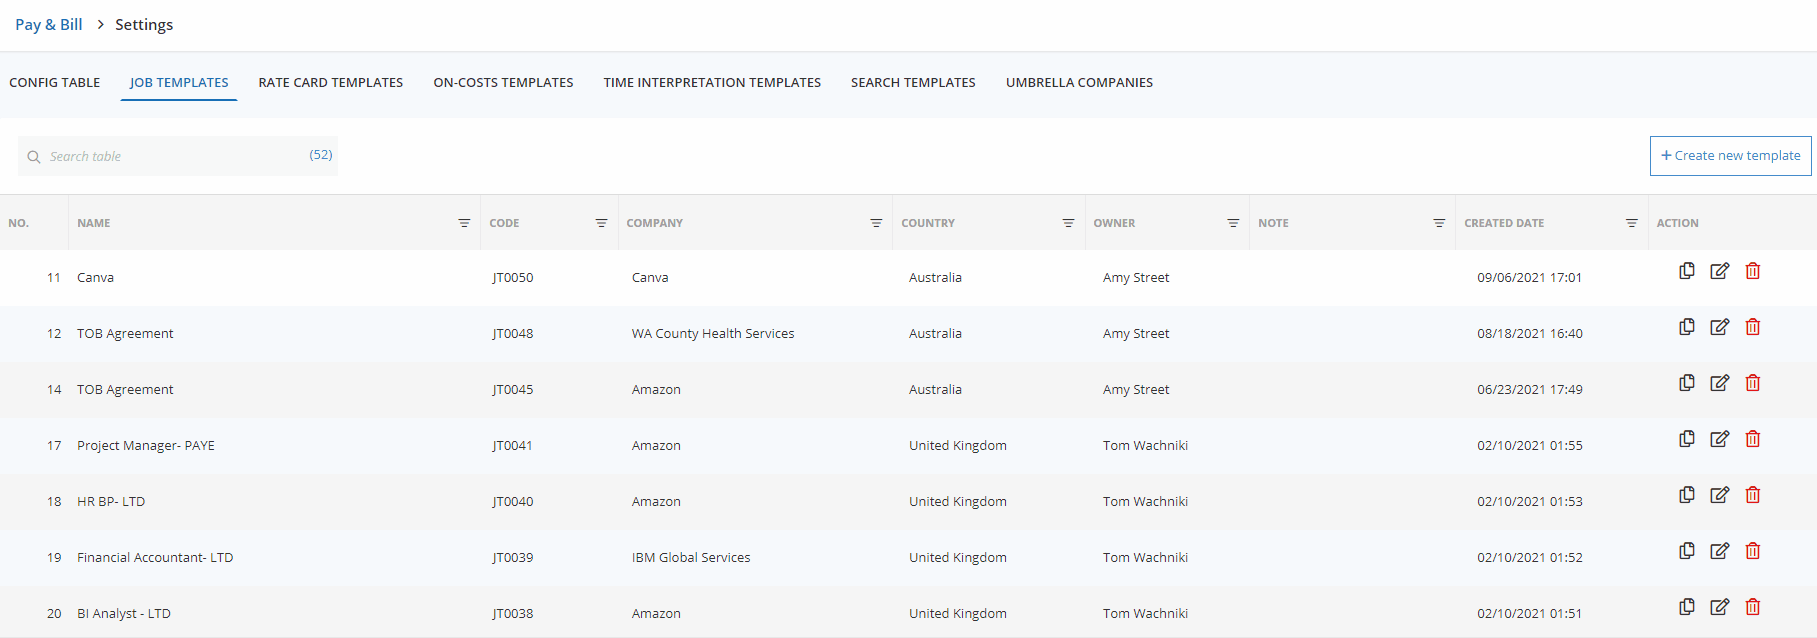This screenshot has width=1817, height=638.
Task: Delete the BI Analyst - LTD template
Action: click(1753, 607)
